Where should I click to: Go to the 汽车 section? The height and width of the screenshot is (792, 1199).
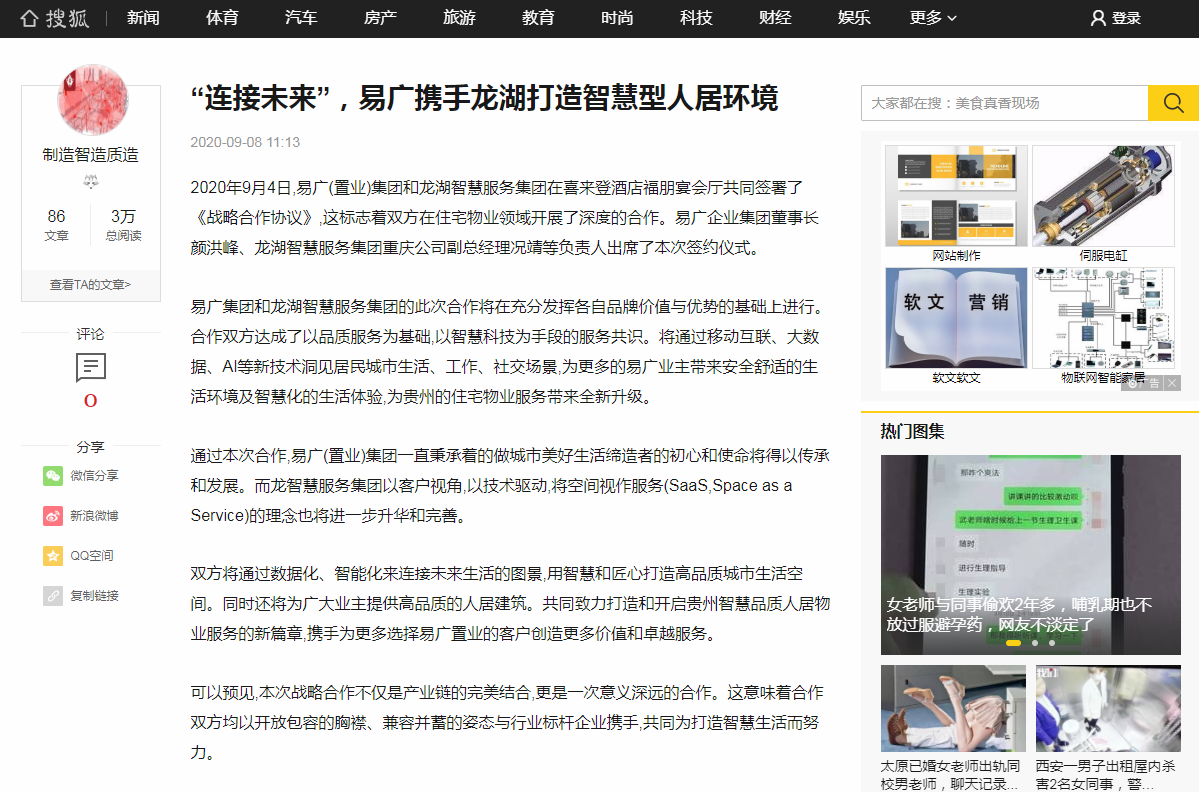[x=301, y=18]
